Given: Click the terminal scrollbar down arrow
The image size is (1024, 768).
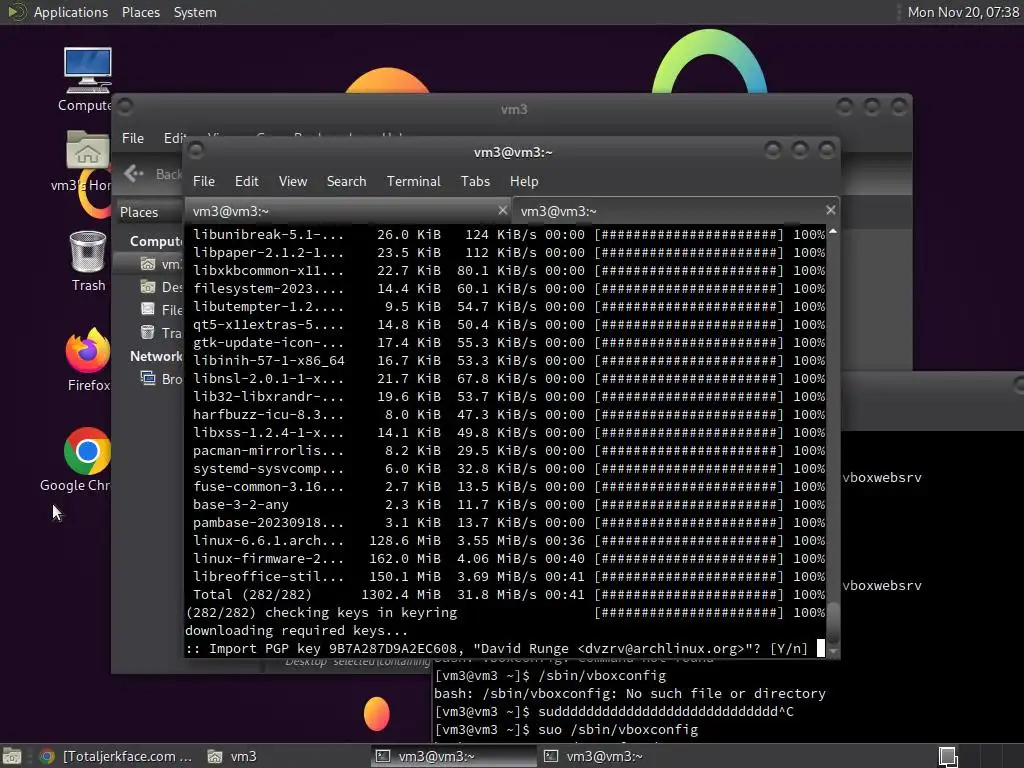Looking at the screenshot, I should pyautogui.click(x=833, y=651).
